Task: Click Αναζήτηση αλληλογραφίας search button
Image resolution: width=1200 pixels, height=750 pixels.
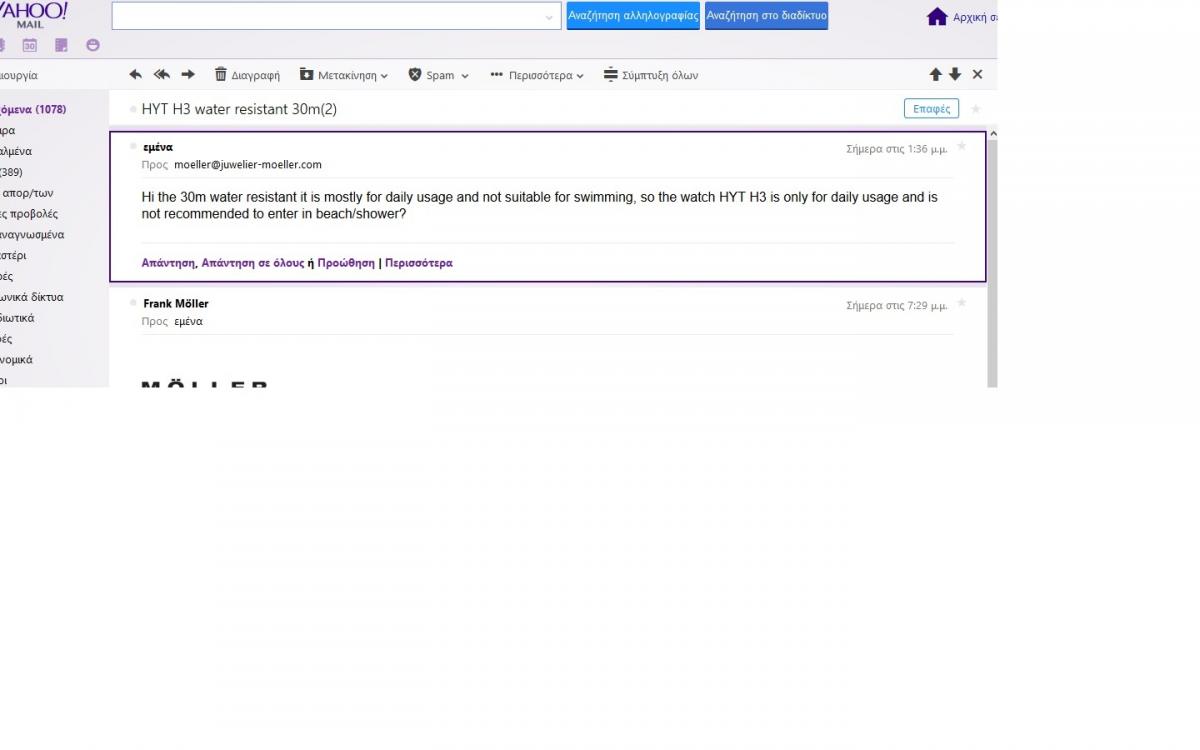Action: [633, 16]
